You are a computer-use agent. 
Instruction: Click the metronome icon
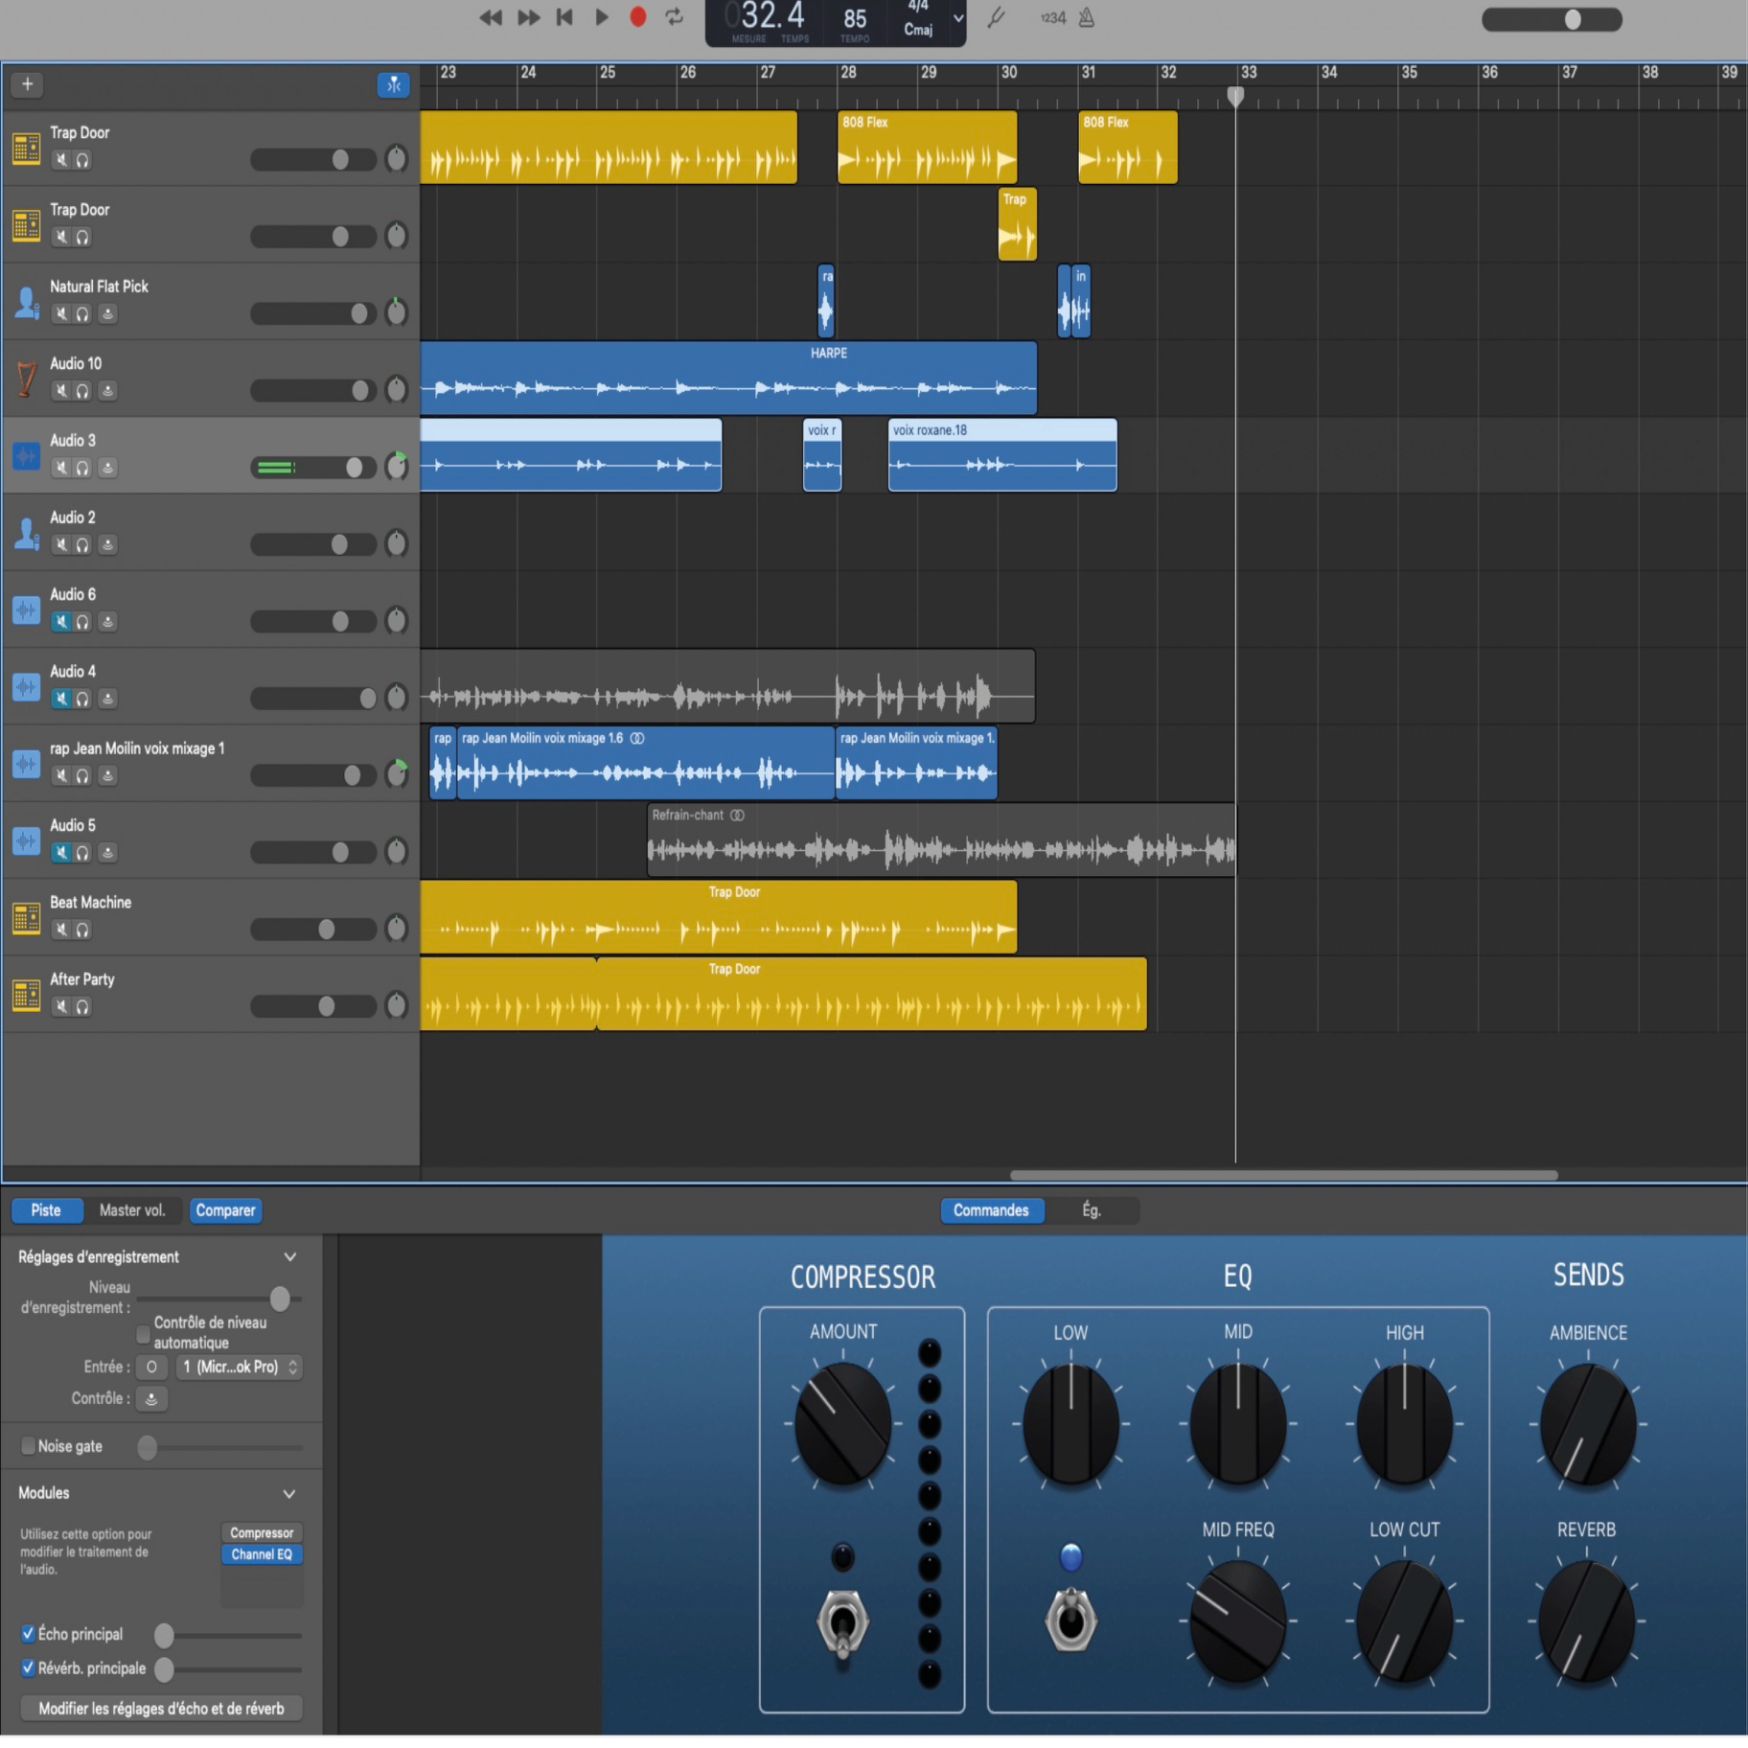tap(1087, 18)
